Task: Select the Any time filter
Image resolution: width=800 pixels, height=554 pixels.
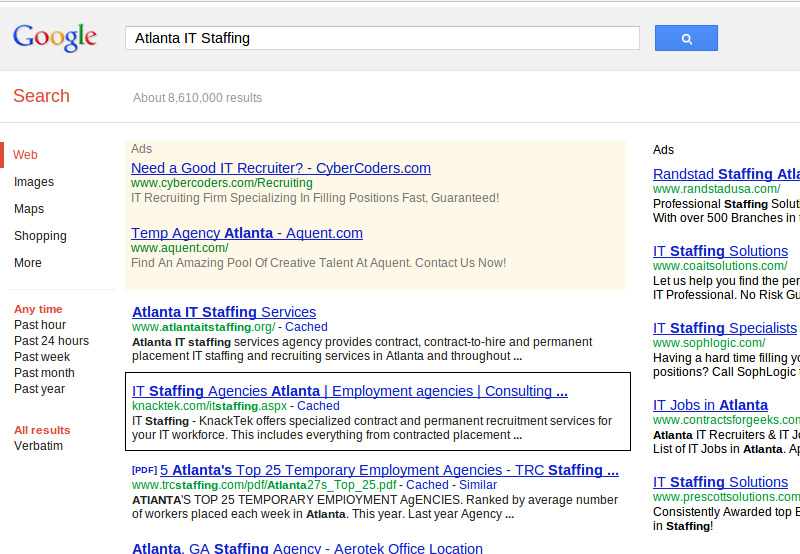Action: point(38,309)
